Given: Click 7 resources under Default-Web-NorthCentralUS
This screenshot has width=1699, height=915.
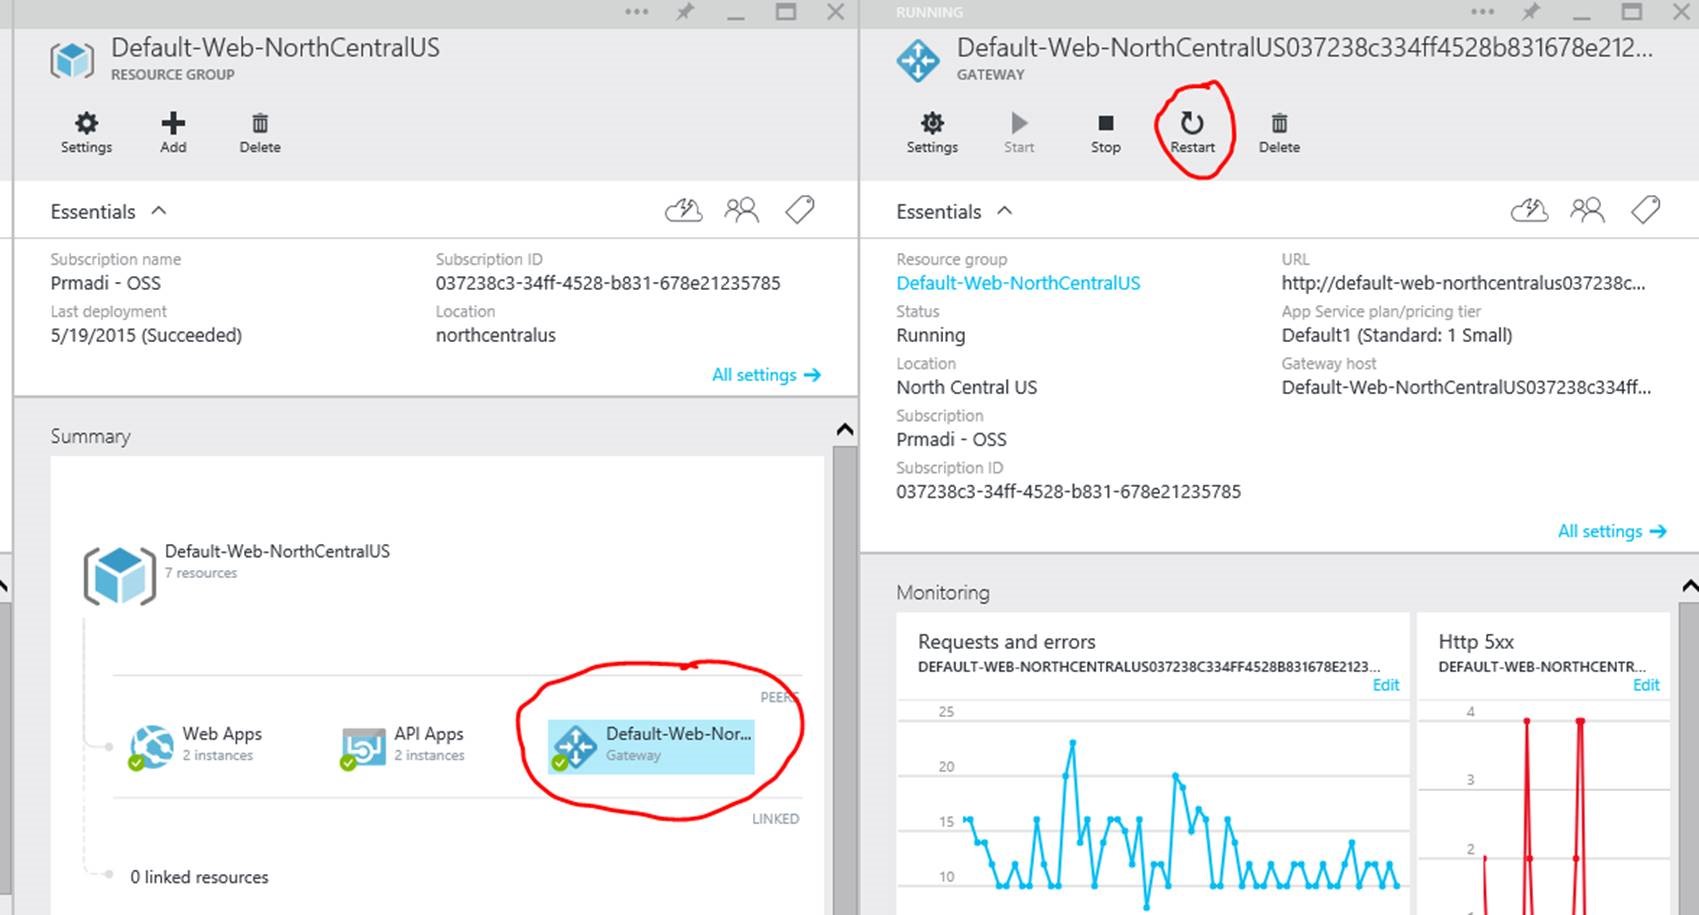Looking at the screenshot, I should pyautogui.click(x=201, y=573).
